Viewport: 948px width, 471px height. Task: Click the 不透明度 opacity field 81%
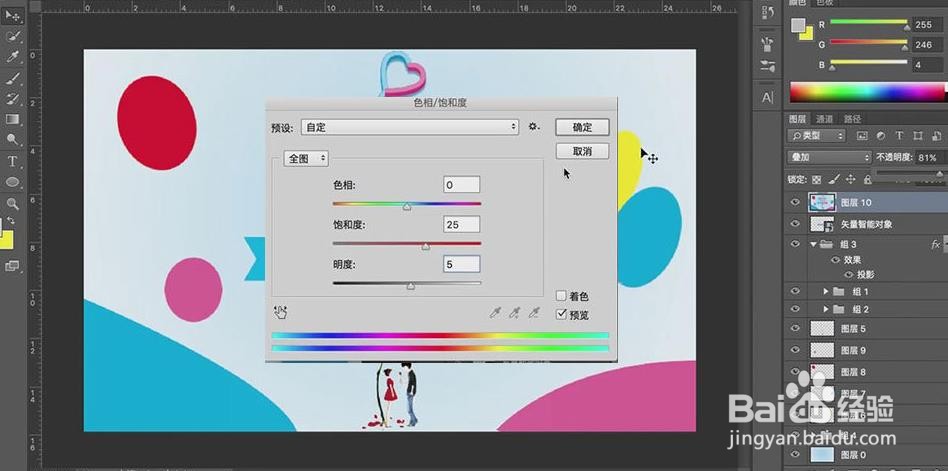pos(929,157)
